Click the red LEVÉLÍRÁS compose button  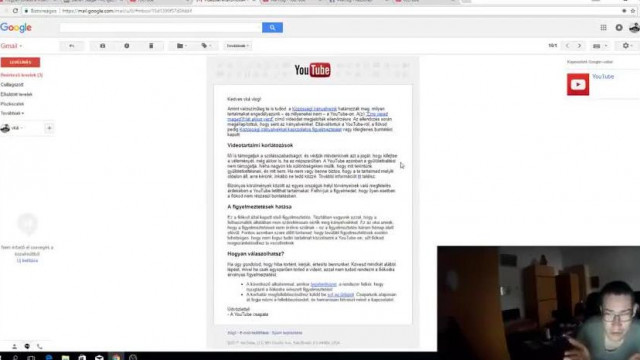(20, 62)
